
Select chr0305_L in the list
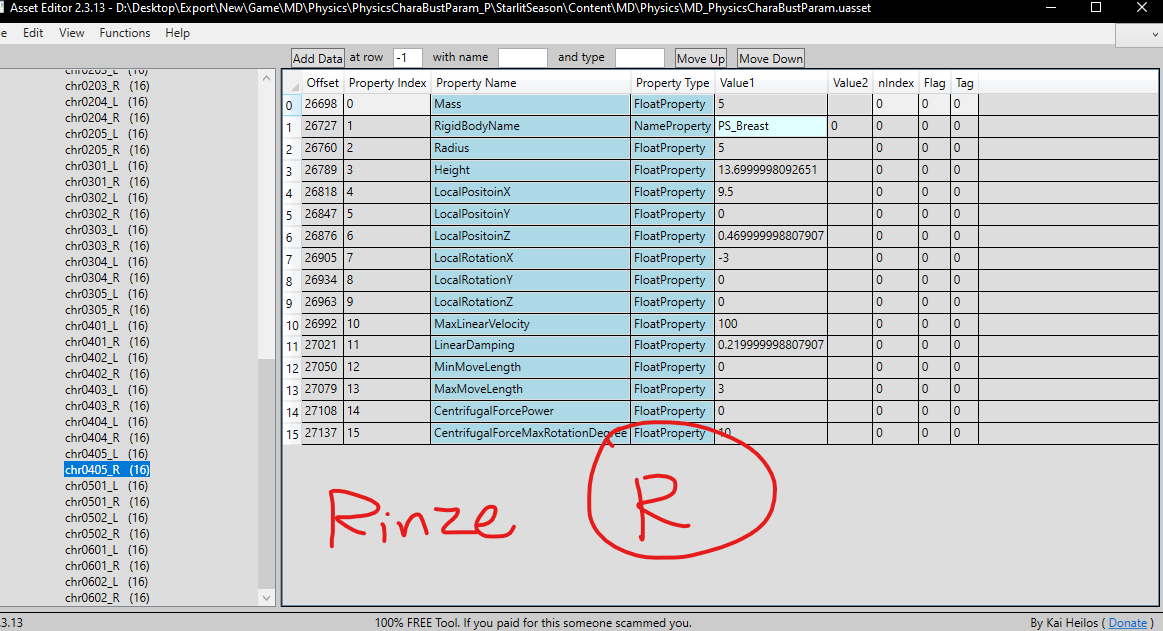107,294
